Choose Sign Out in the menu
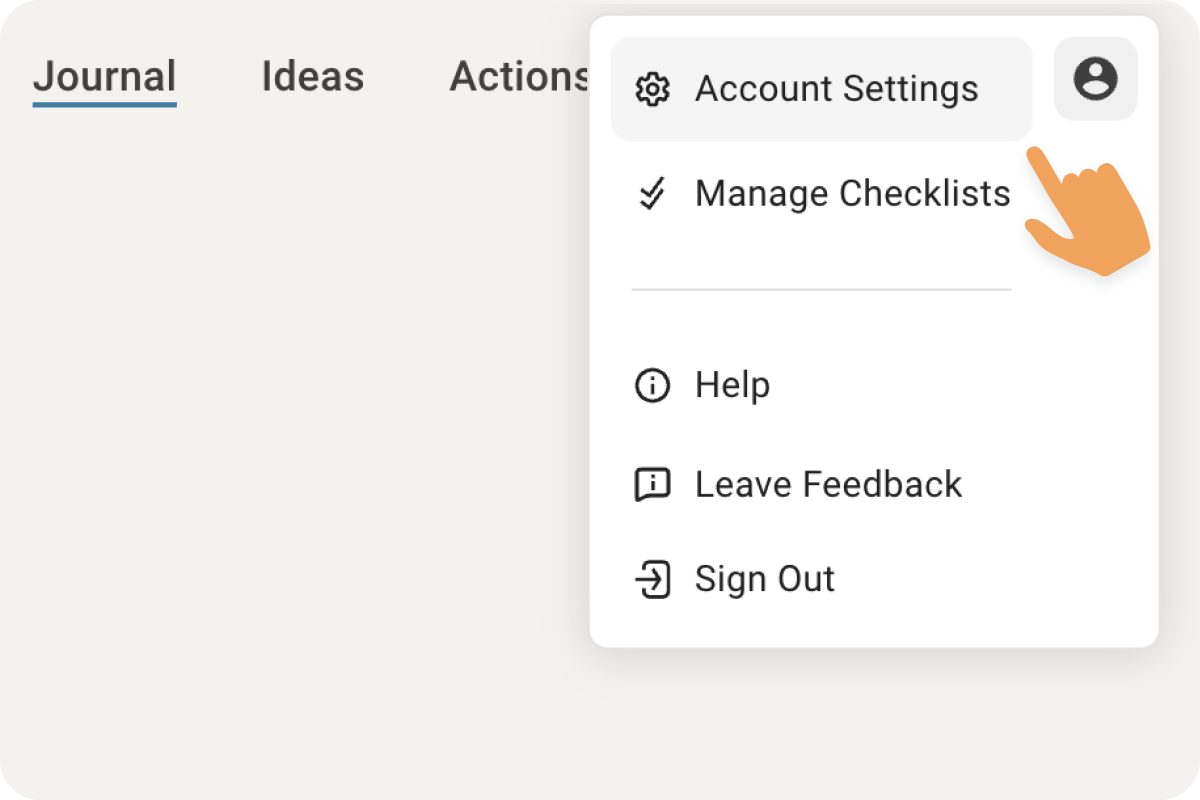This screenshot has height=800, width=1200. (x=821, y=579)
